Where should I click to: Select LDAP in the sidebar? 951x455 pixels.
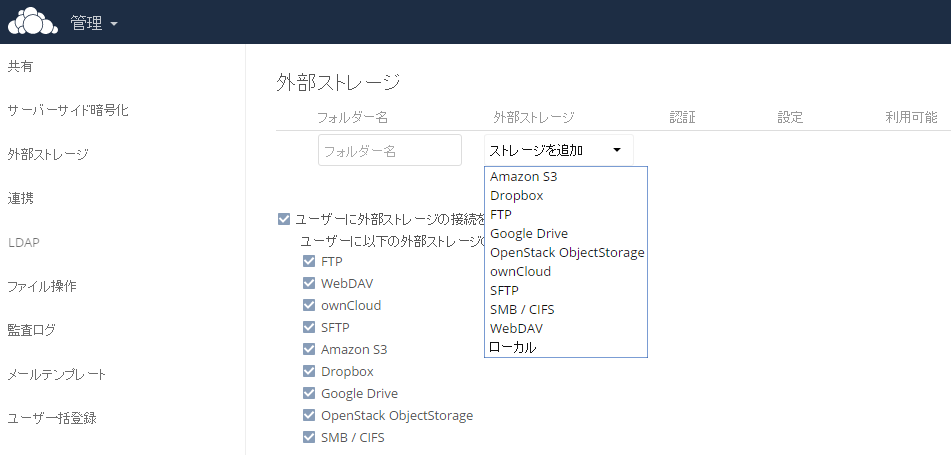tap(24, 243)
